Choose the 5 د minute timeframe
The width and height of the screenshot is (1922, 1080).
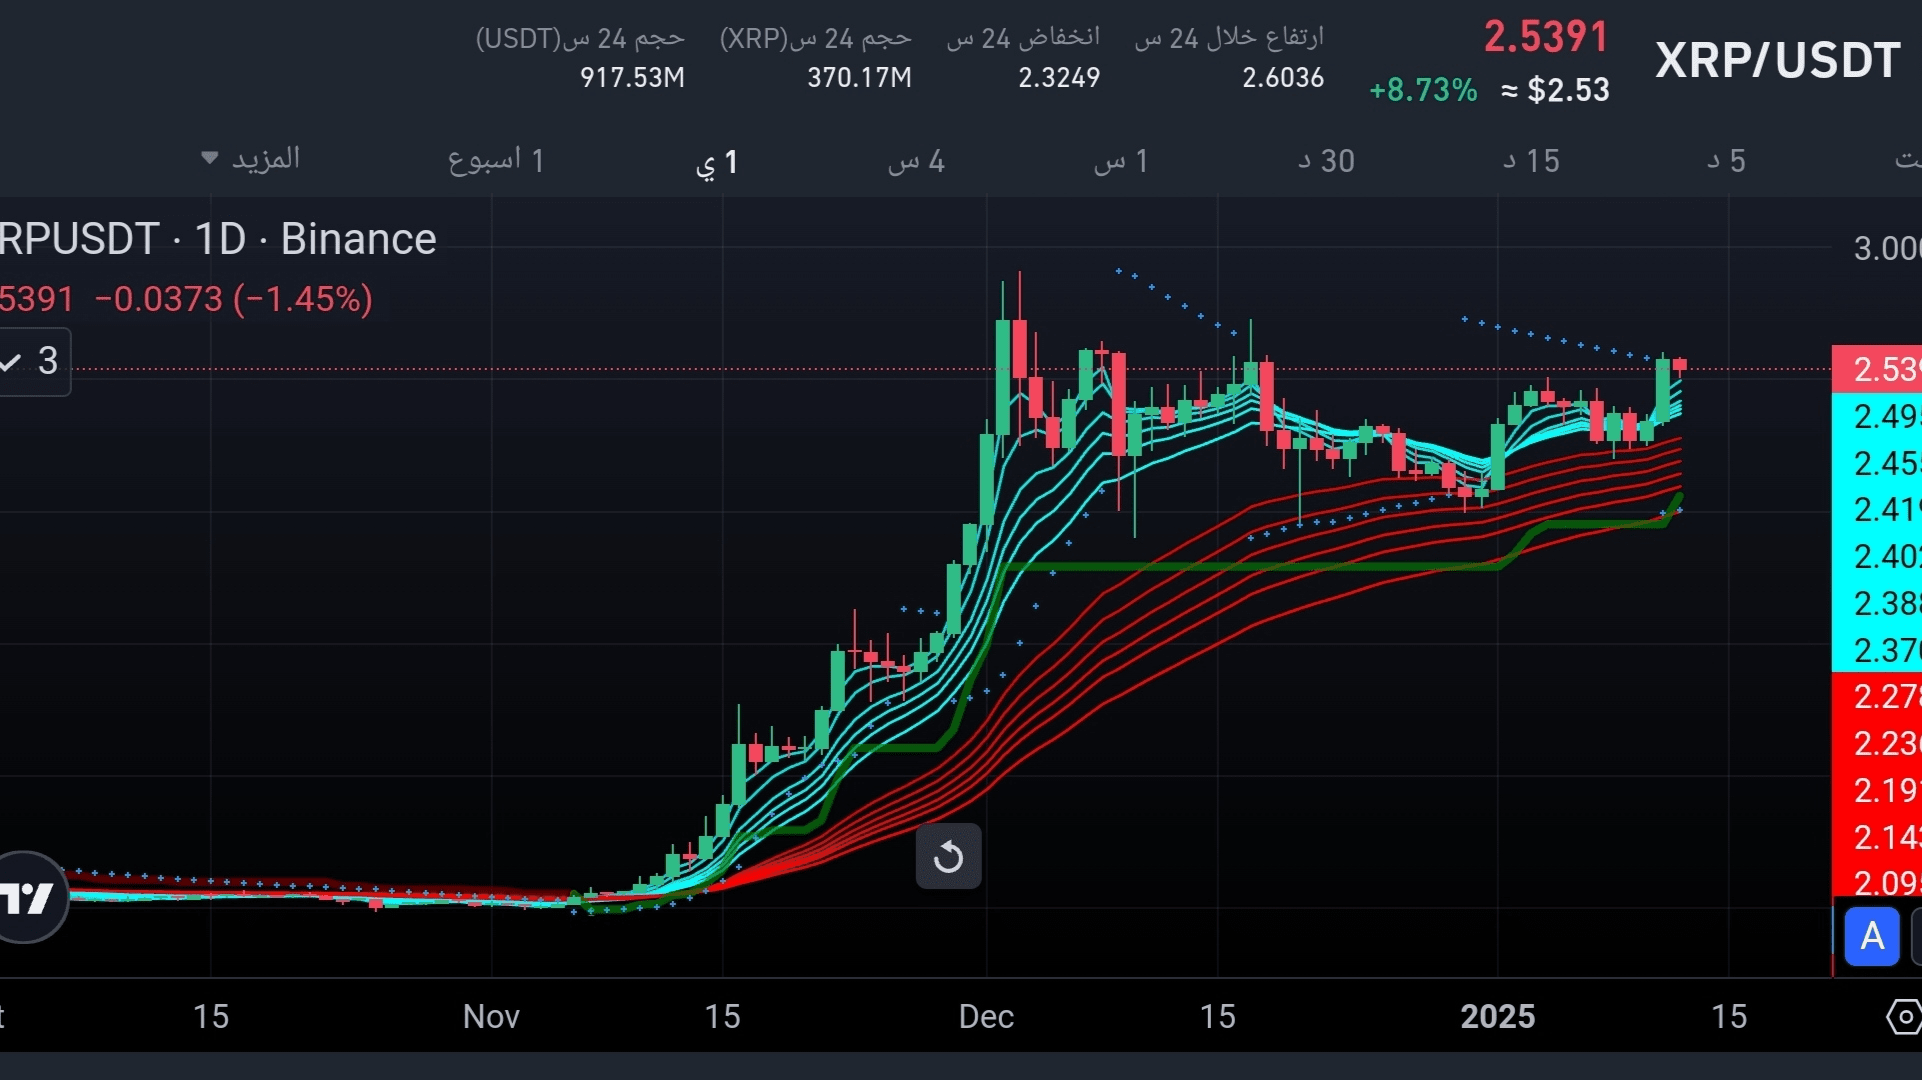(x=1727, y=161)
